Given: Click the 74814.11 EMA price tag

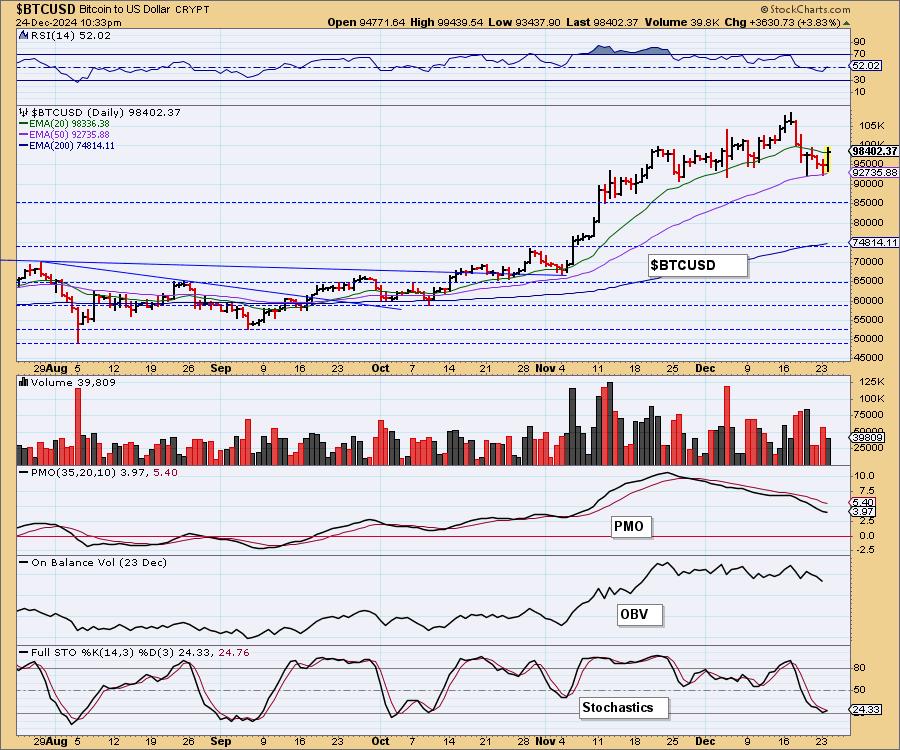Looking at the screenshot, I should pyautogui.click(x=874, y=243).
